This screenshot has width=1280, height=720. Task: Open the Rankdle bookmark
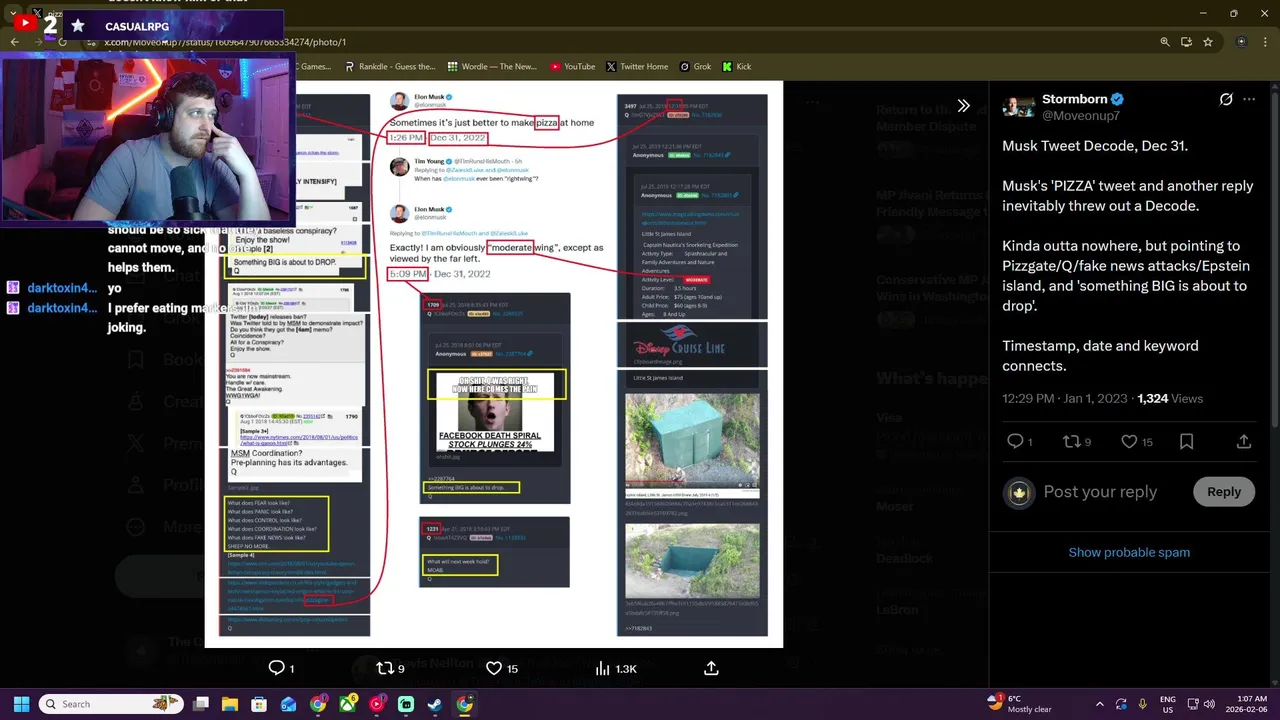(x=390, y=67)
